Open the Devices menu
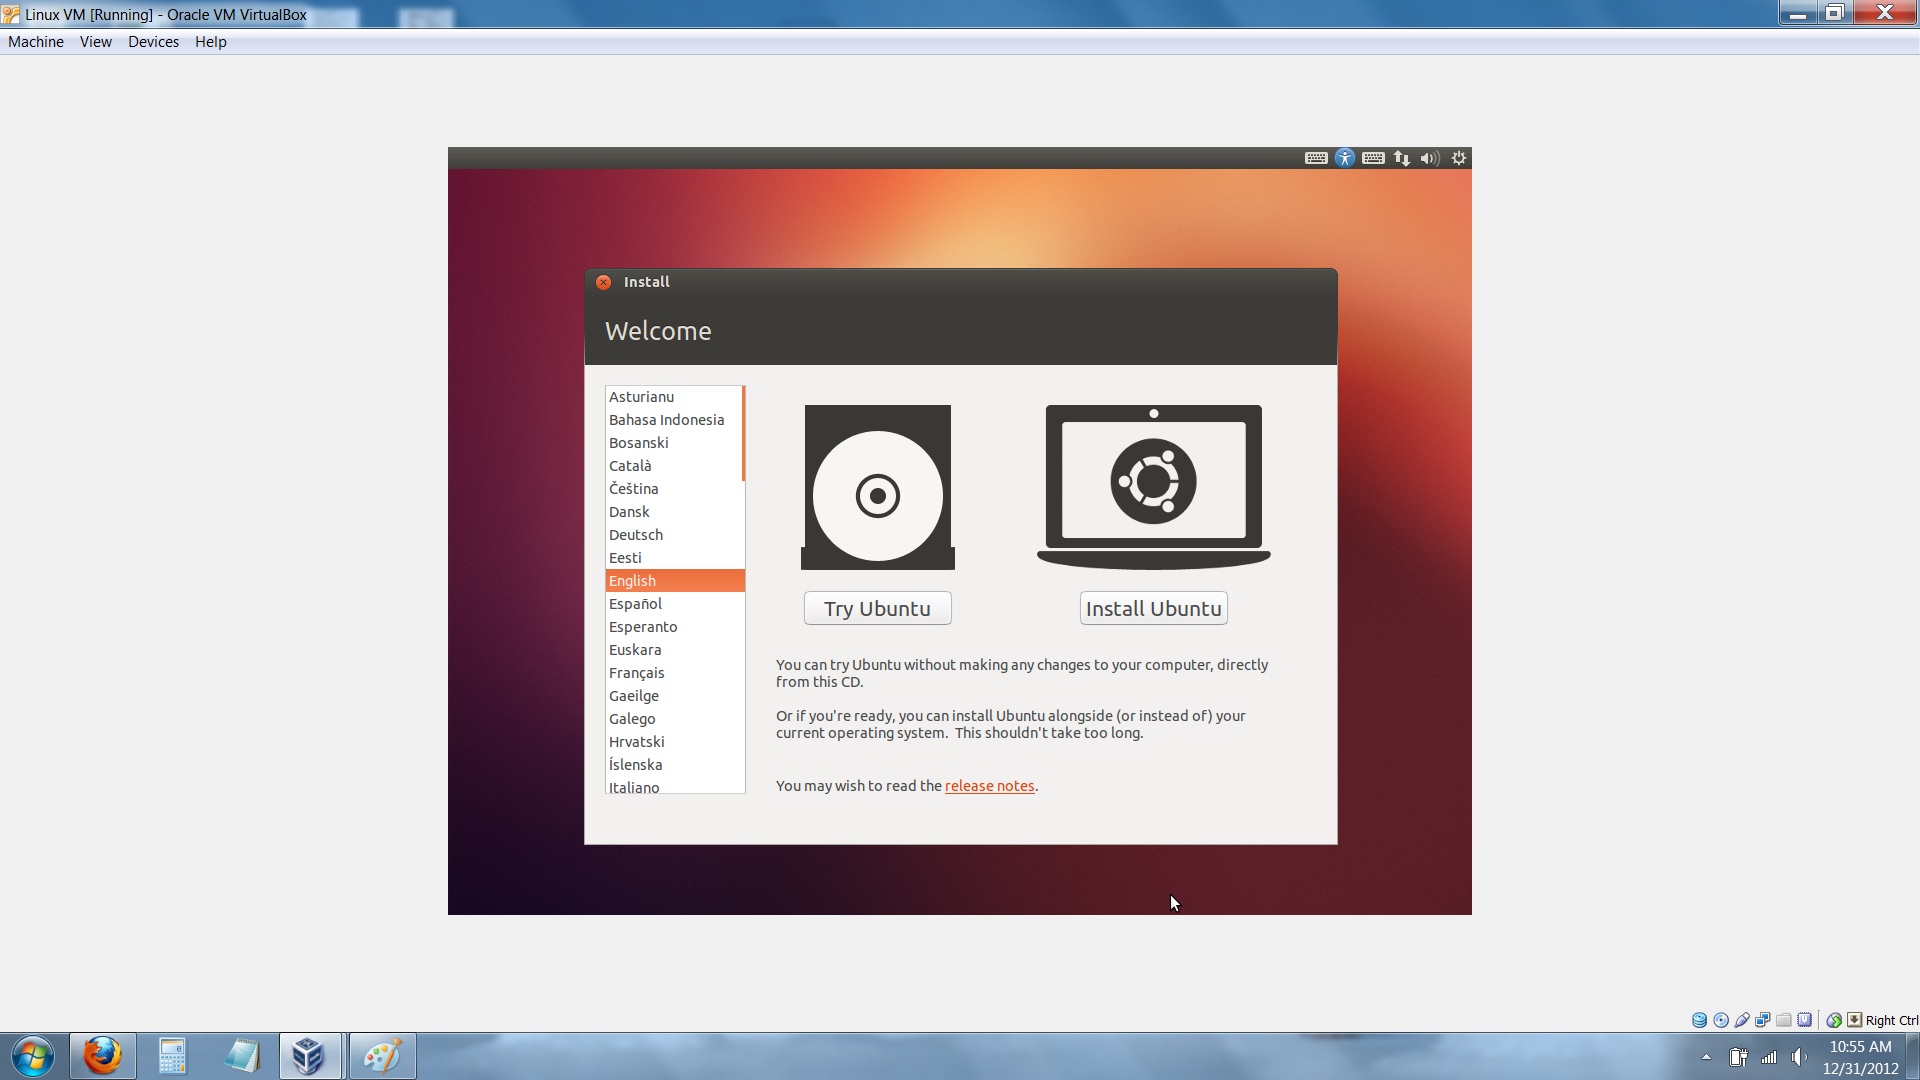 (154, 42)
